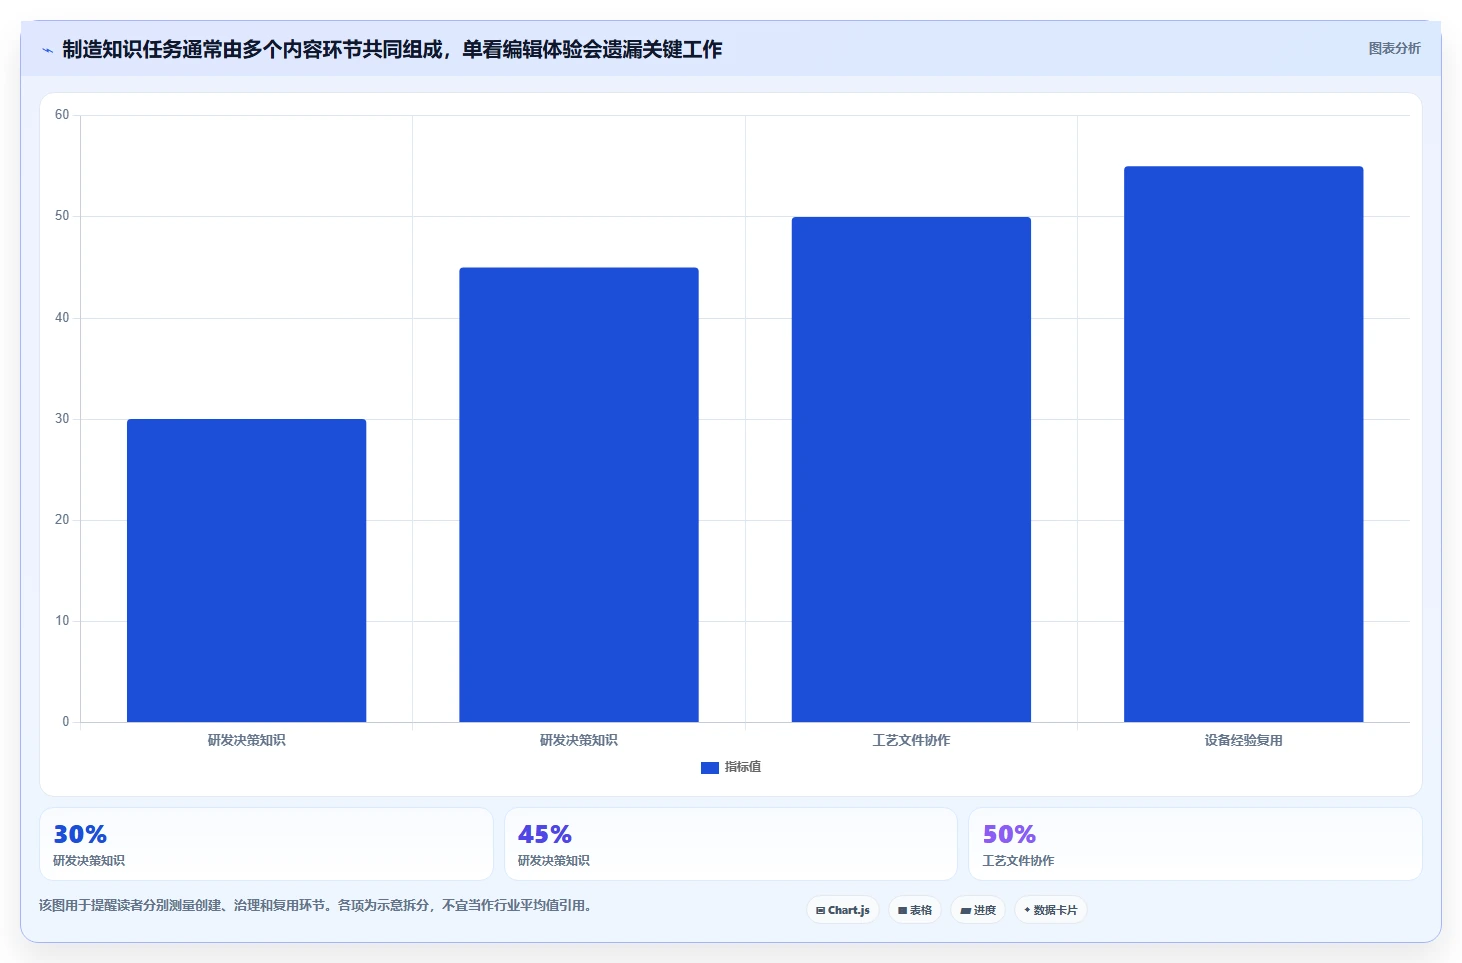
Task: Click the 进度 chip
Action: (978, 910)
